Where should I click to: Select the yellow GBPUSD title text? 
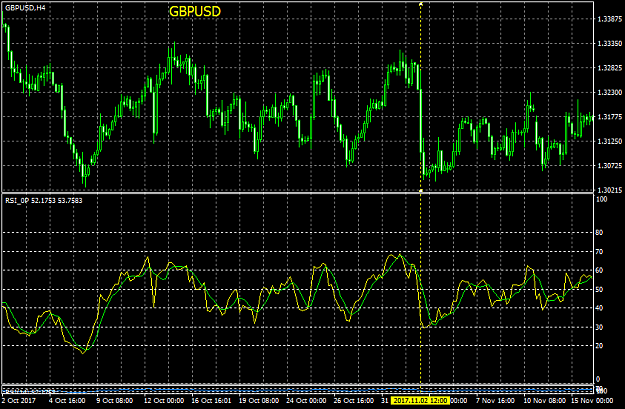[x=195, y=12]
